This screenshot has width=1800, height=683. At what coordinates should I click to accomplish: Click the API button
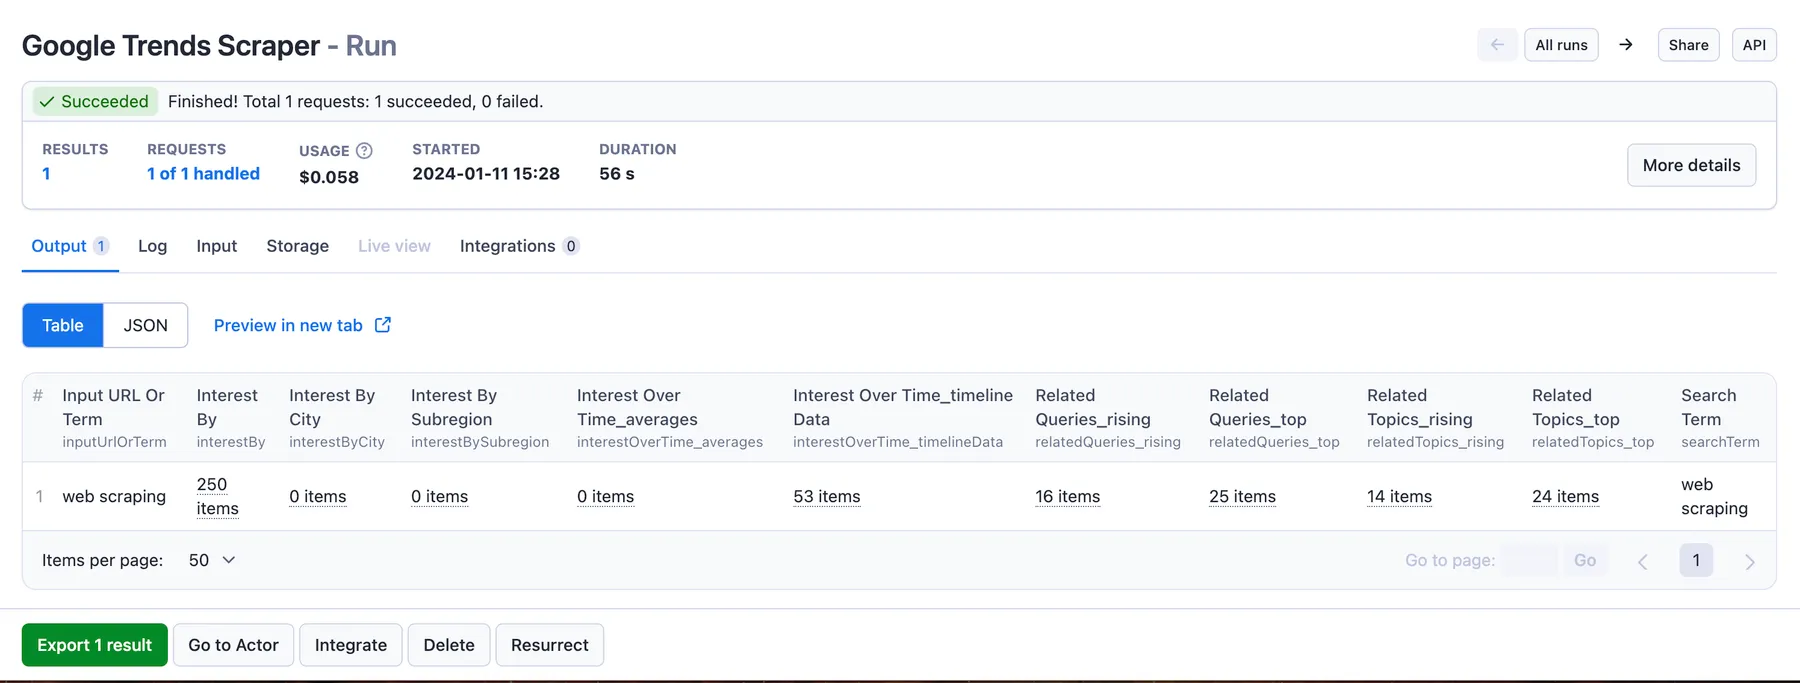point(1754,45)
